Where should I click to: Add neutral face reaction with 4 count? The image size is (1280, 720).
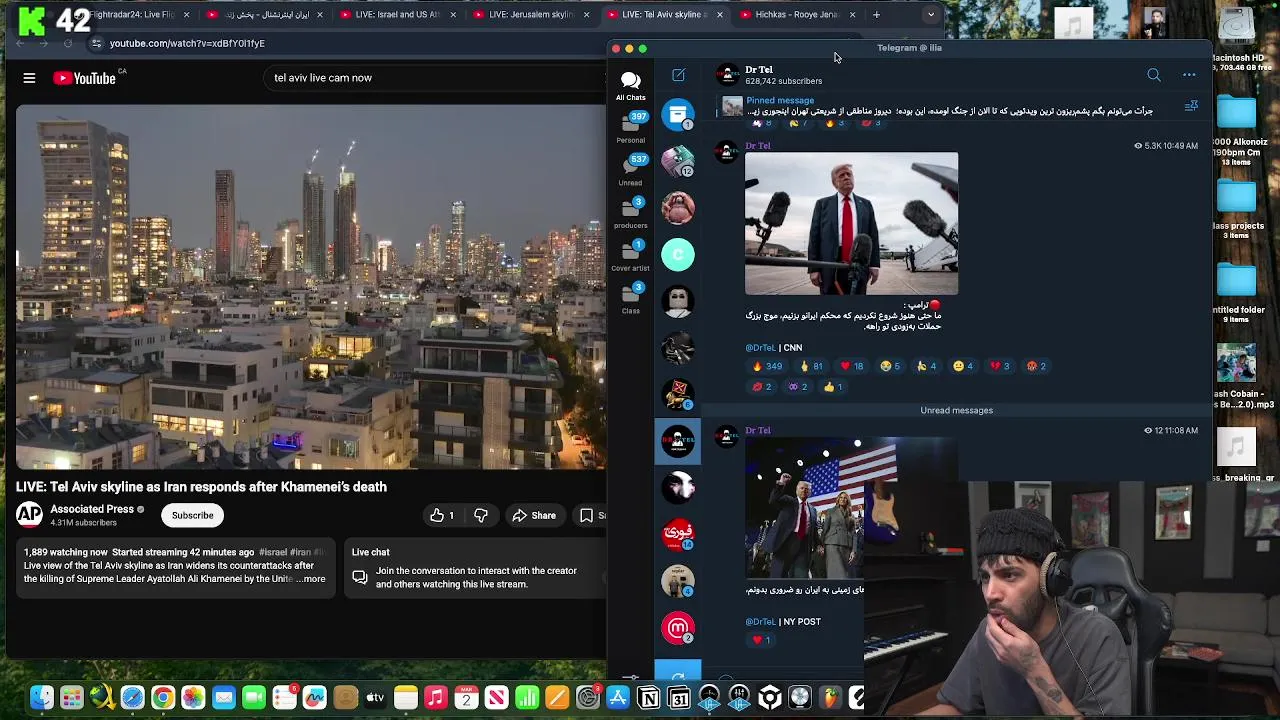(963, 366)
